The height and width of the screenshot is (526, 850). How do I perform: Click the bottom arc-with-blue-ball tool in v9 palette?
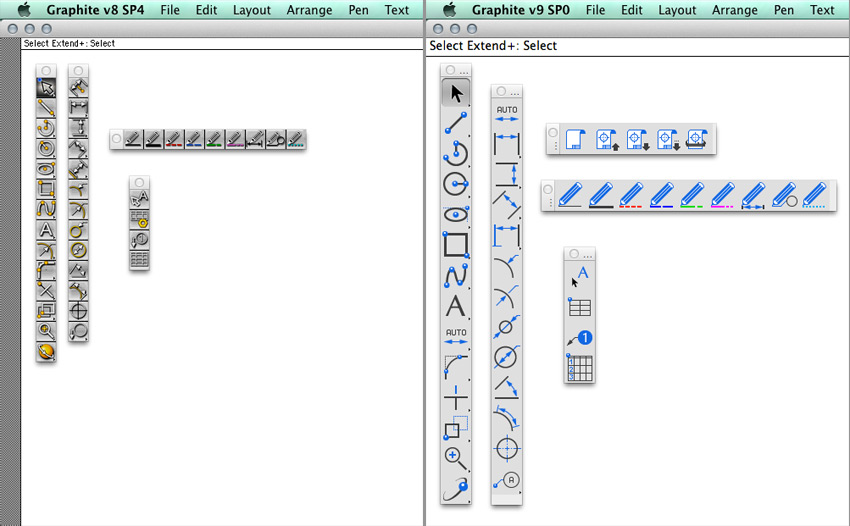[456, 489]
